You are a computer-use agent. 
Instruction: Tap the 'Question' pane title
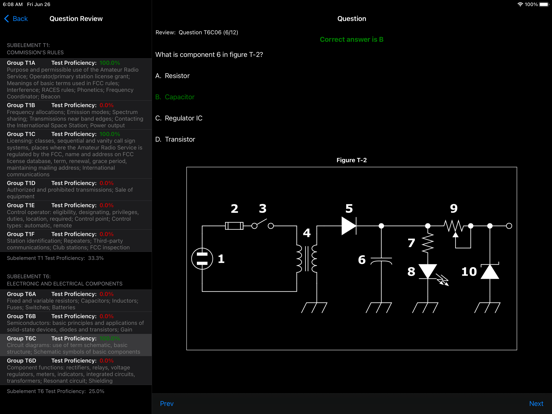(x=352, y=19)
